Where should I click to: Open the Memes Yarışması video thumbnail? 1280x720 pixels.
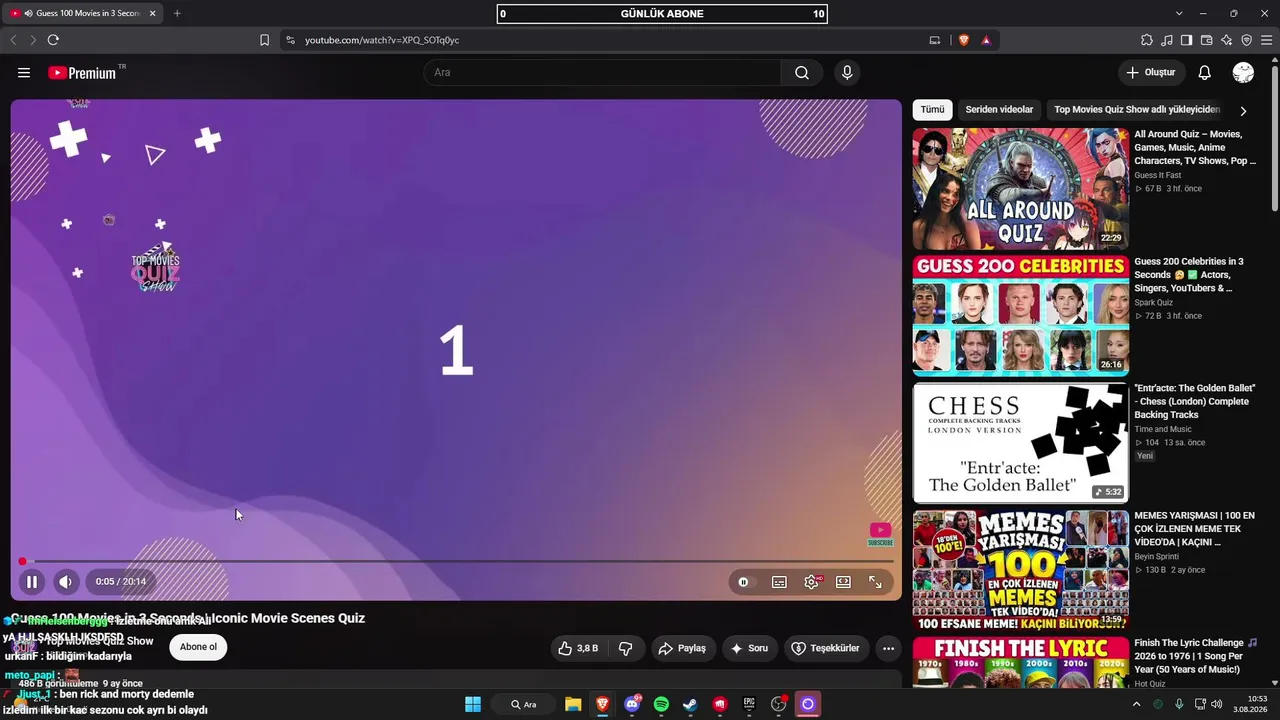1021,570
